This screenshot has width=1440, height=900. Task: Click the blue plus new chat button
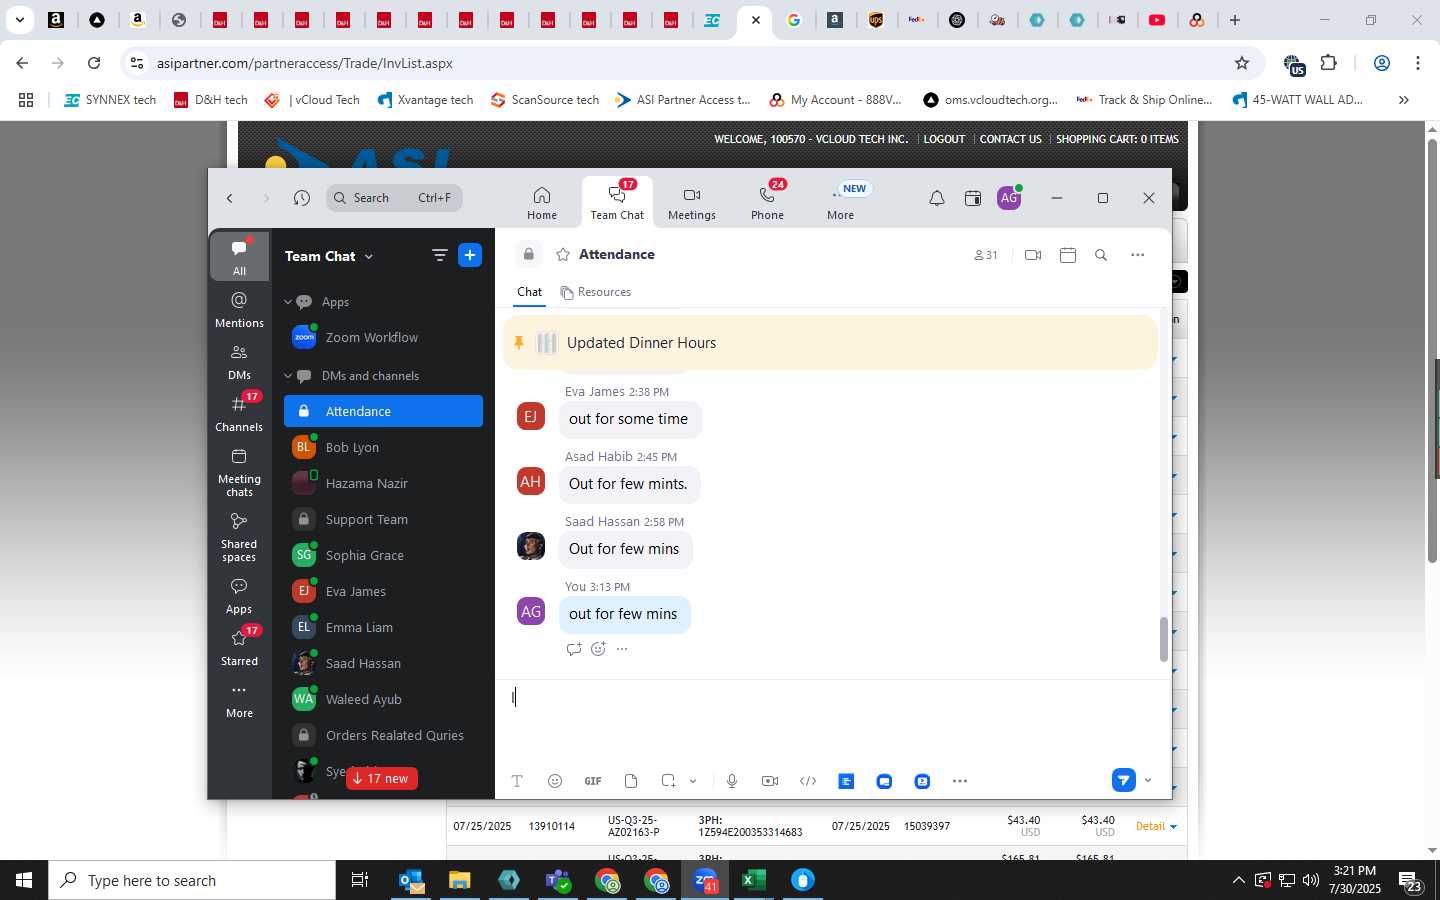(470, 255)
